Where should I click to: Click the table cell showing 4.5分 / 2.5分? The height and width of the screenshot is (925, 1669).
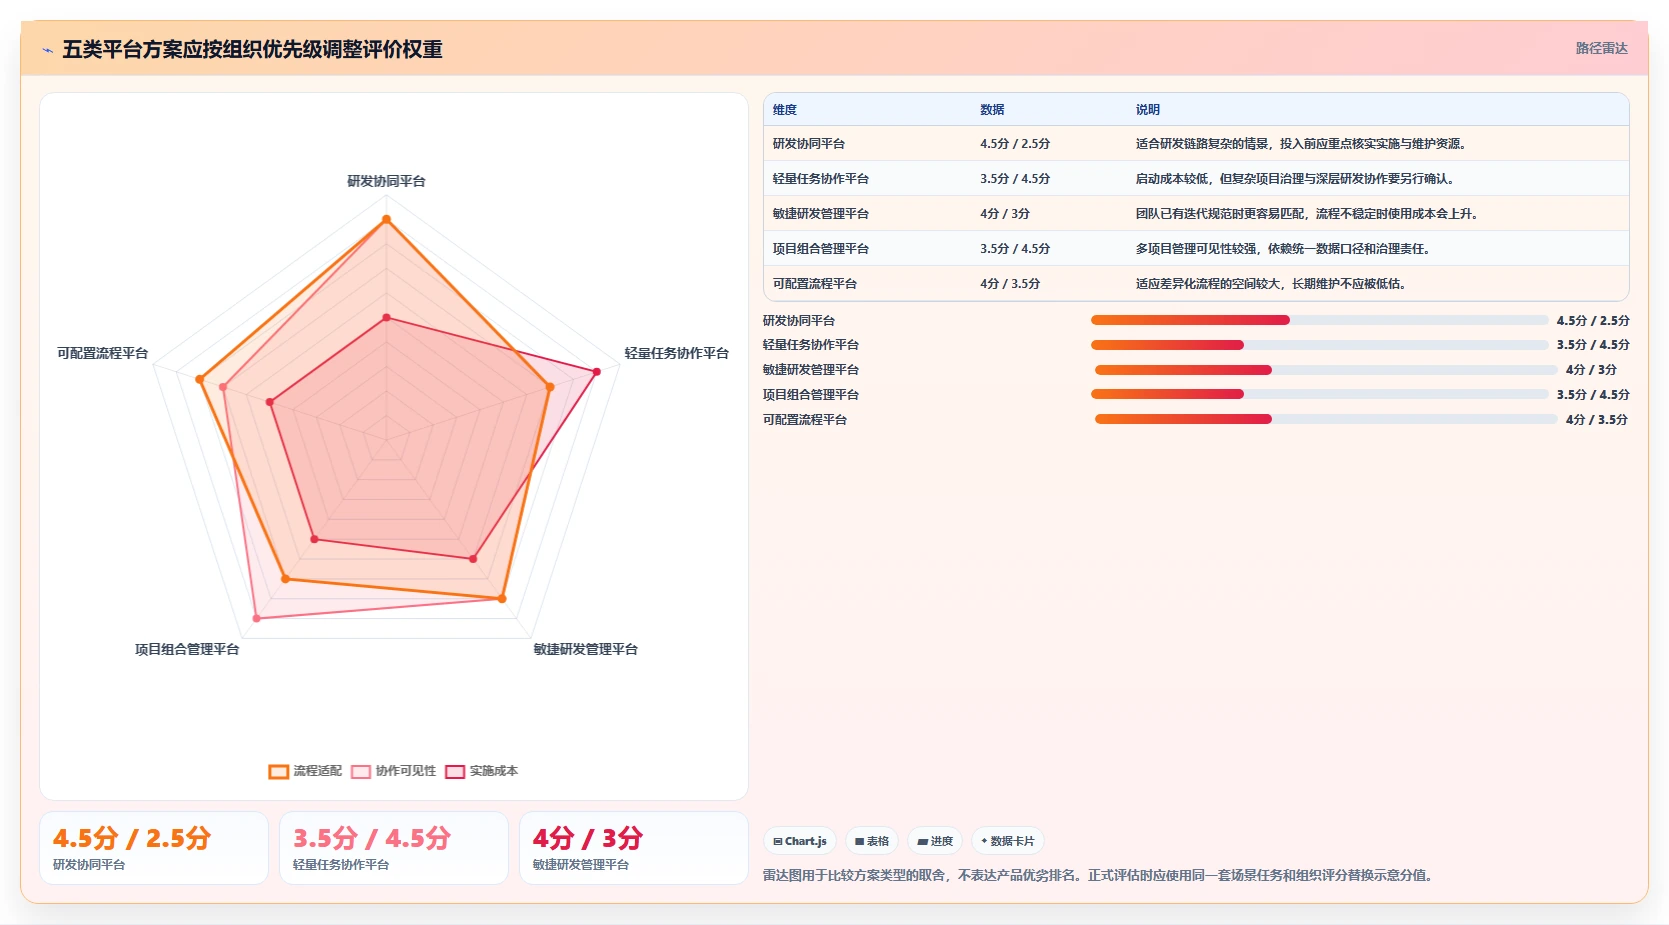pyautogui.click(x=1049, y=144)
